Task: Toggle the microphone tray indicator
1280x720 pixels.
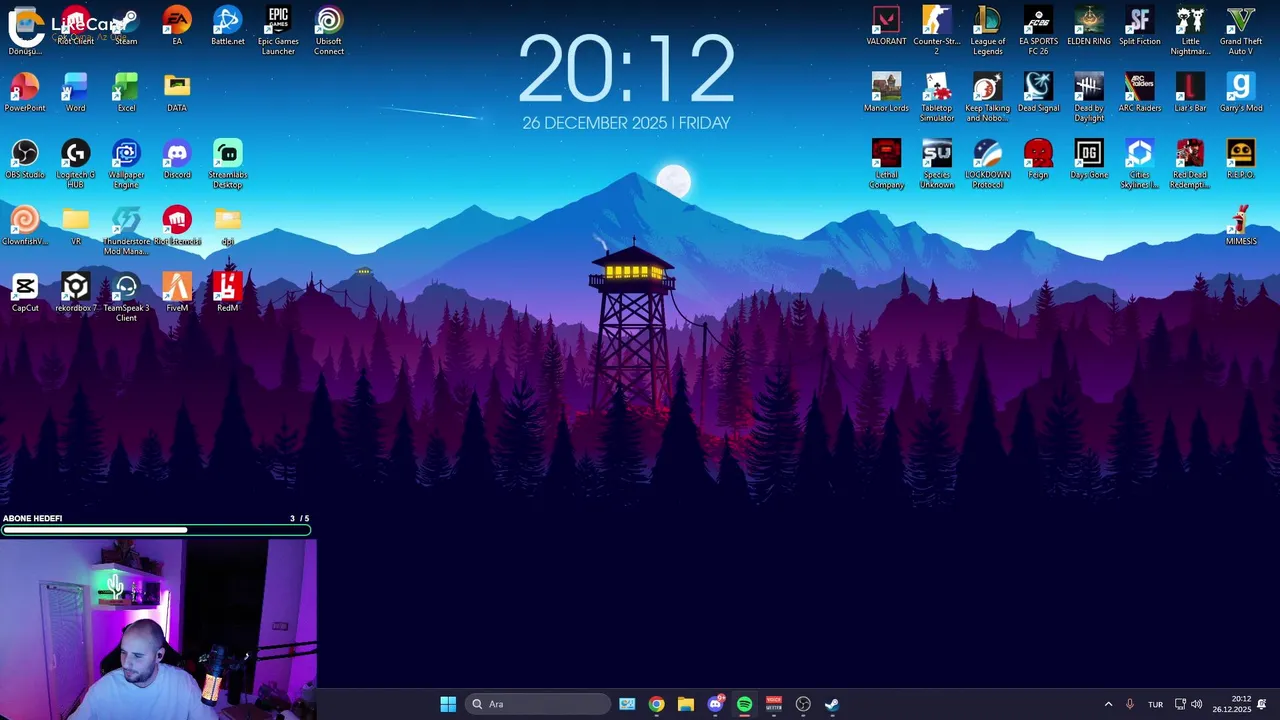Action: tap(1130, 704)
